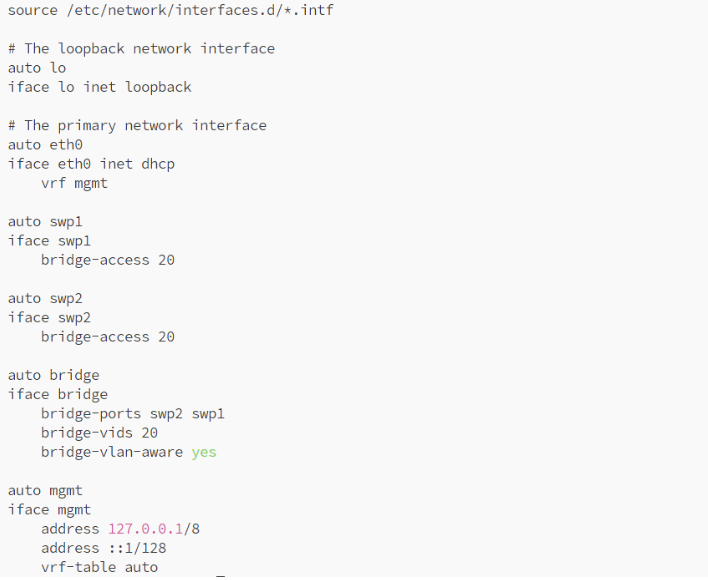
Task: Click the green 'yes' value
Action: coord(204,452)
